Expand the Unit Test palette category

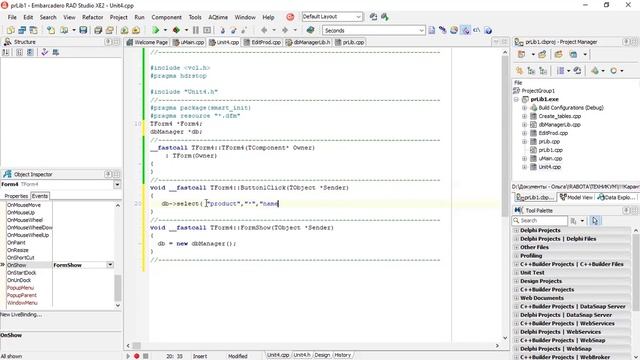[x=516, y=273]
